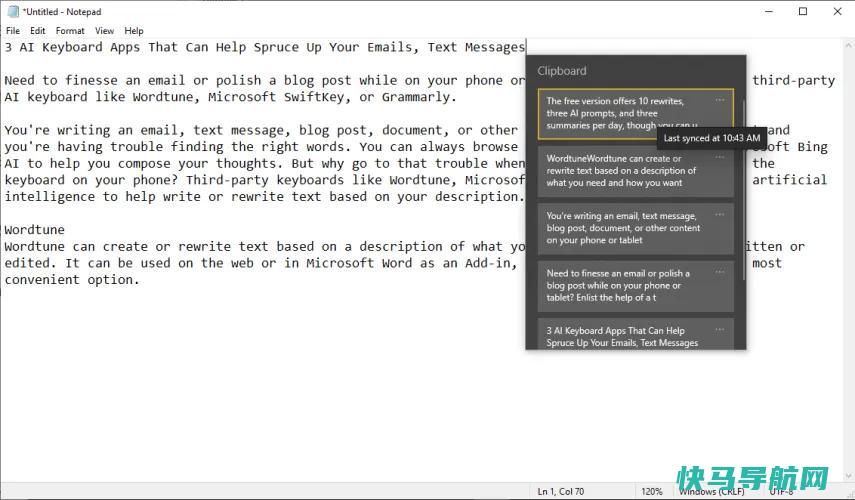Open the more options ellipsis on 'The free version' clipboard item
Viewport: 855px width, 500px height.
click(x=720, y=100)
